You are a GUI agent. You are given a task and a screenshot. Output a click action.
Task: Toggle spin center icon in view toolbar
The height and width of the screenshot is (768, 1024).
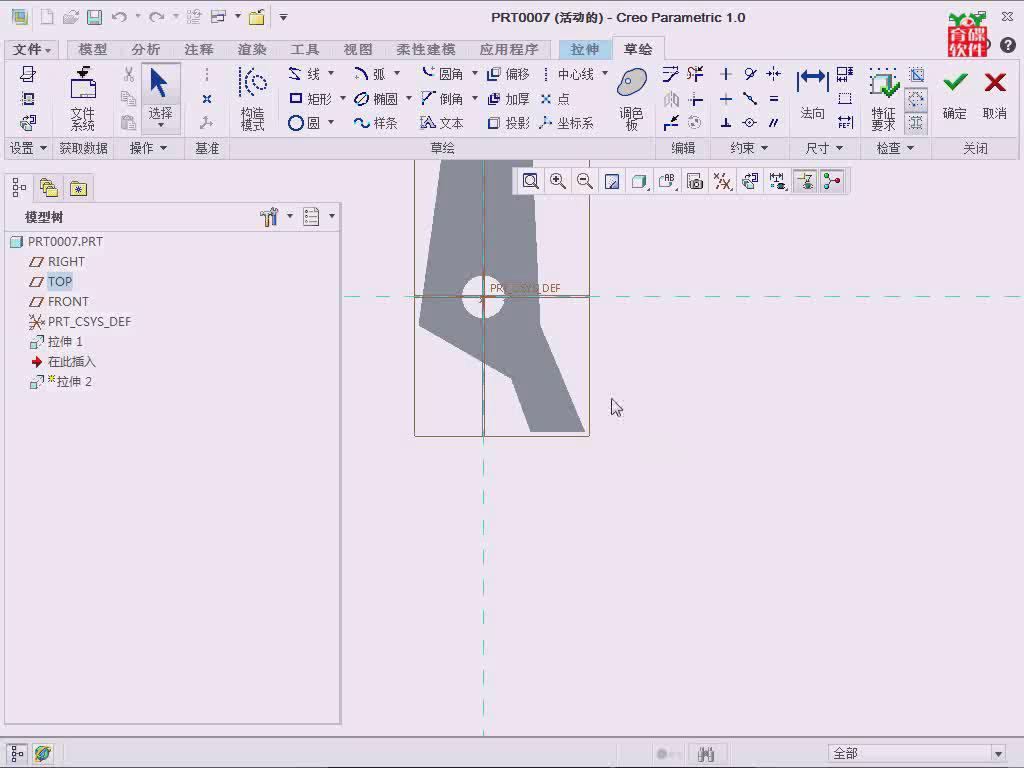(832, 182)
